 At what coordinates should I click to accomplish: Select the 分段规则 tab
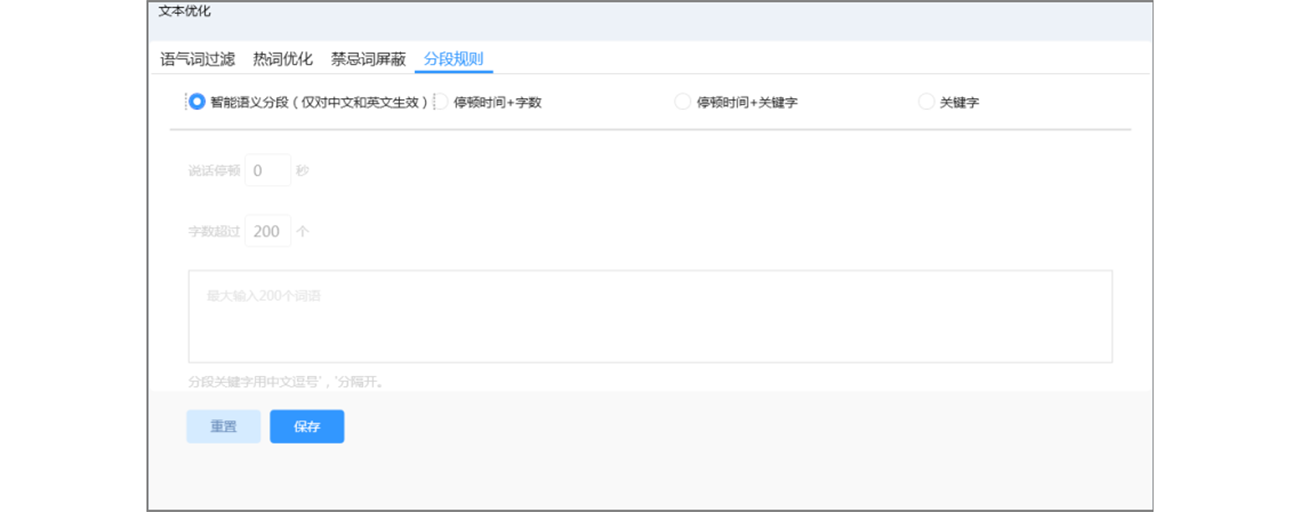pyautogui.click(x=453, y=59)
